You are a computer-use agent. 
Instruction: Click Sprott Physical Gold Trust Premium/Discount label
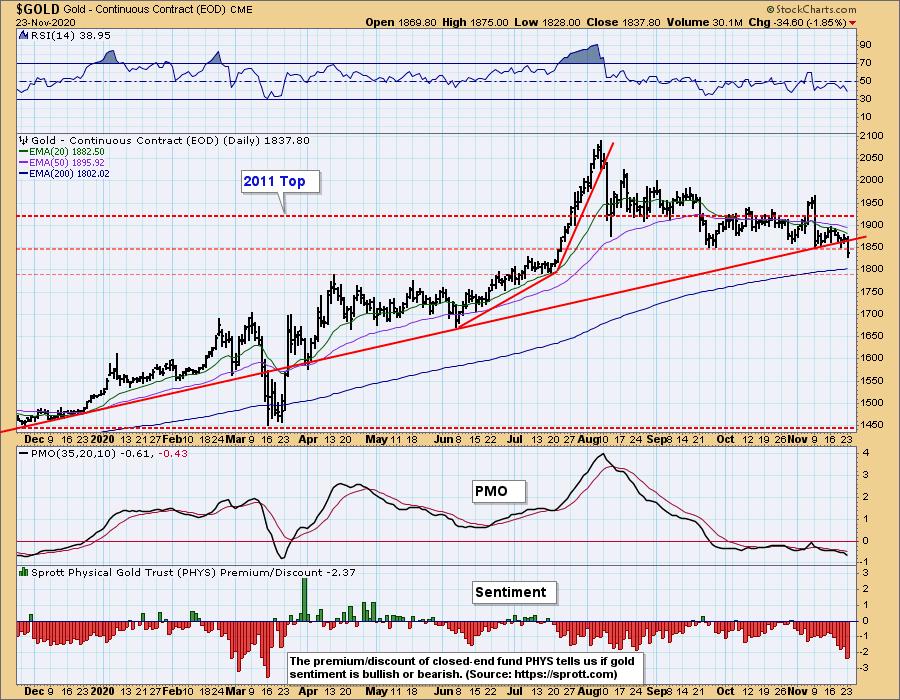coord(193,573)
